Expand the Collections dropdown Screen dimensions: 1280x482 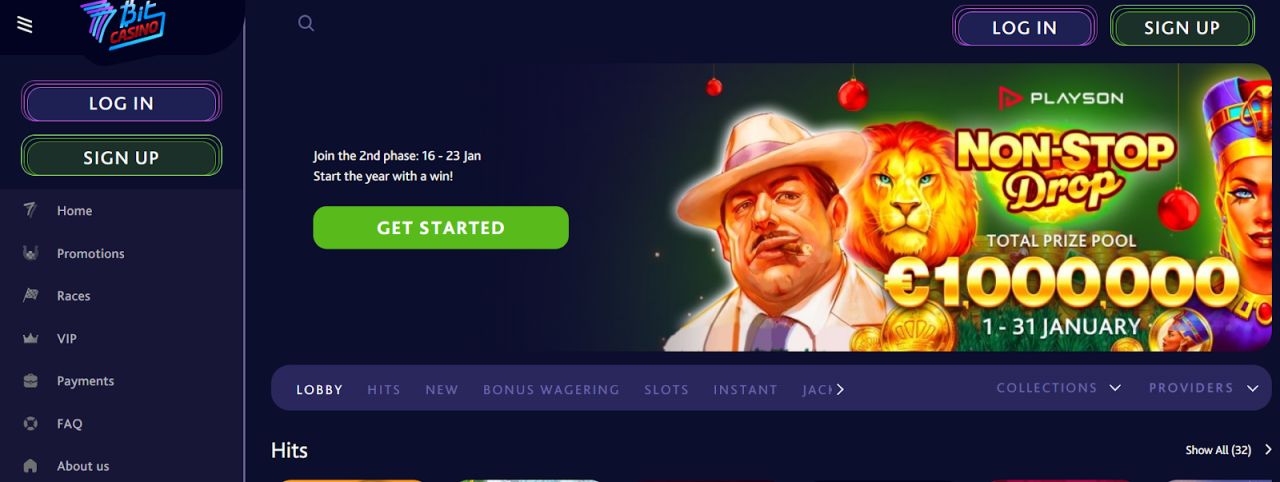pyautogui.click(x=1059, y=388)
